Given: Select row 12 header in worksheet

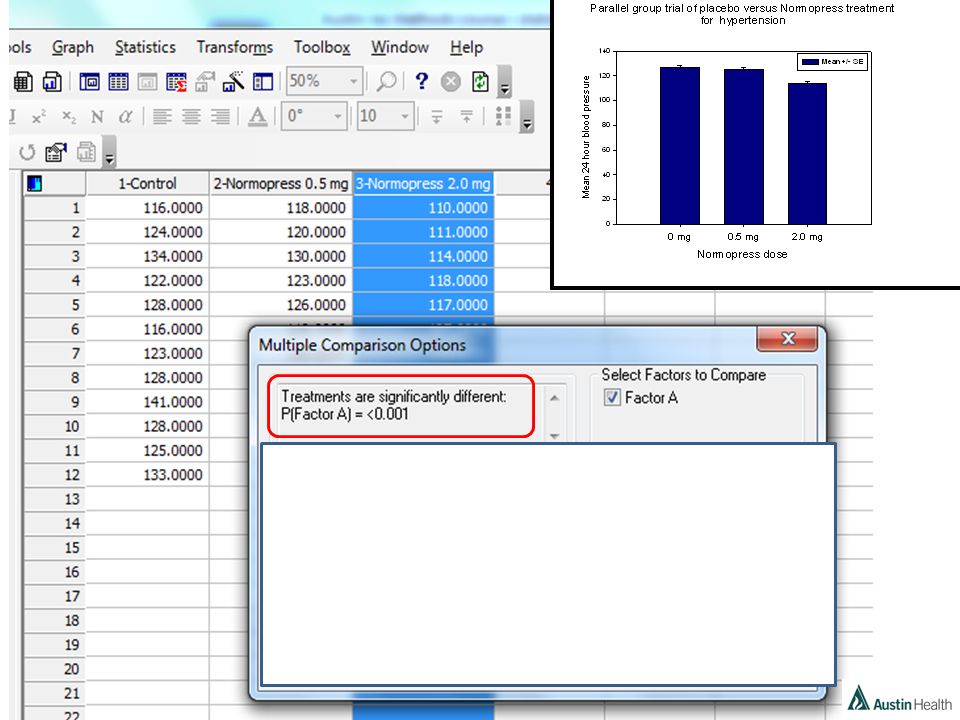Looking at the screenshot, I should click(54, 474).
